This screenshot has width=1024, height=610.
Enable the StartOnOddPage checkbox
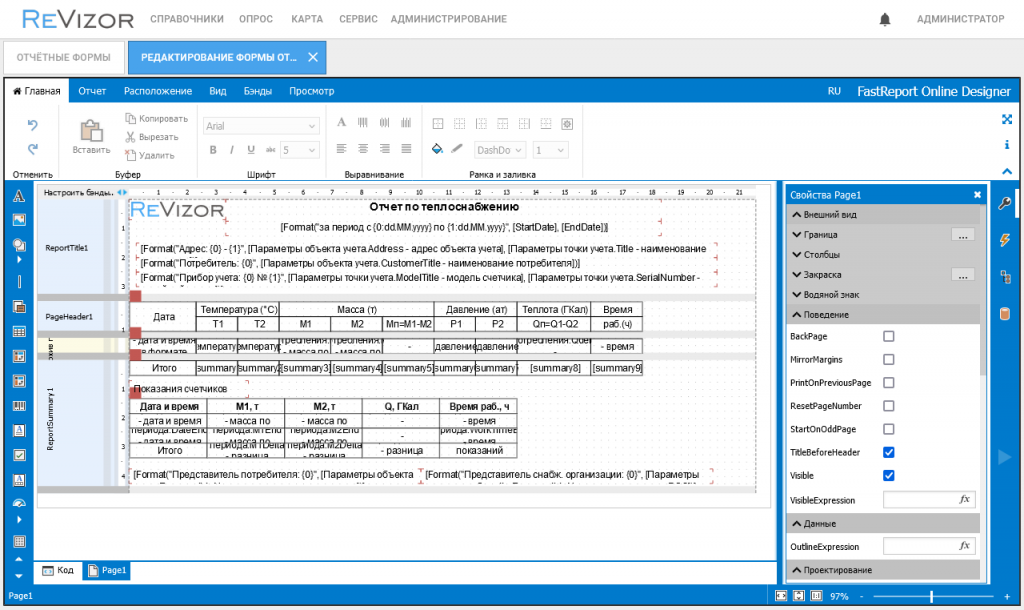889,429
